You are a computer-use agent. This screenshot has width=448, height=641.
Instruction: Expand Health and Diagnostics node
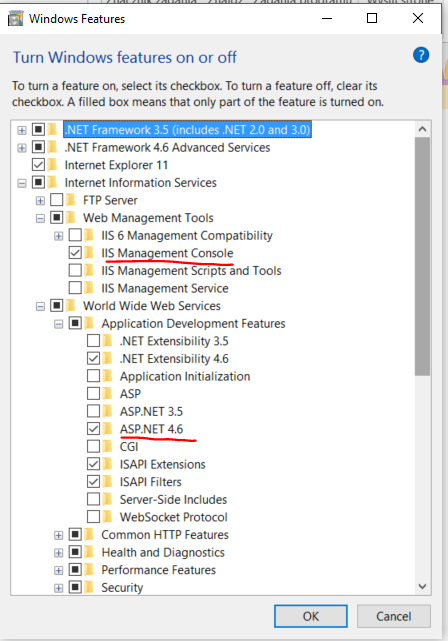click(58, 553)
